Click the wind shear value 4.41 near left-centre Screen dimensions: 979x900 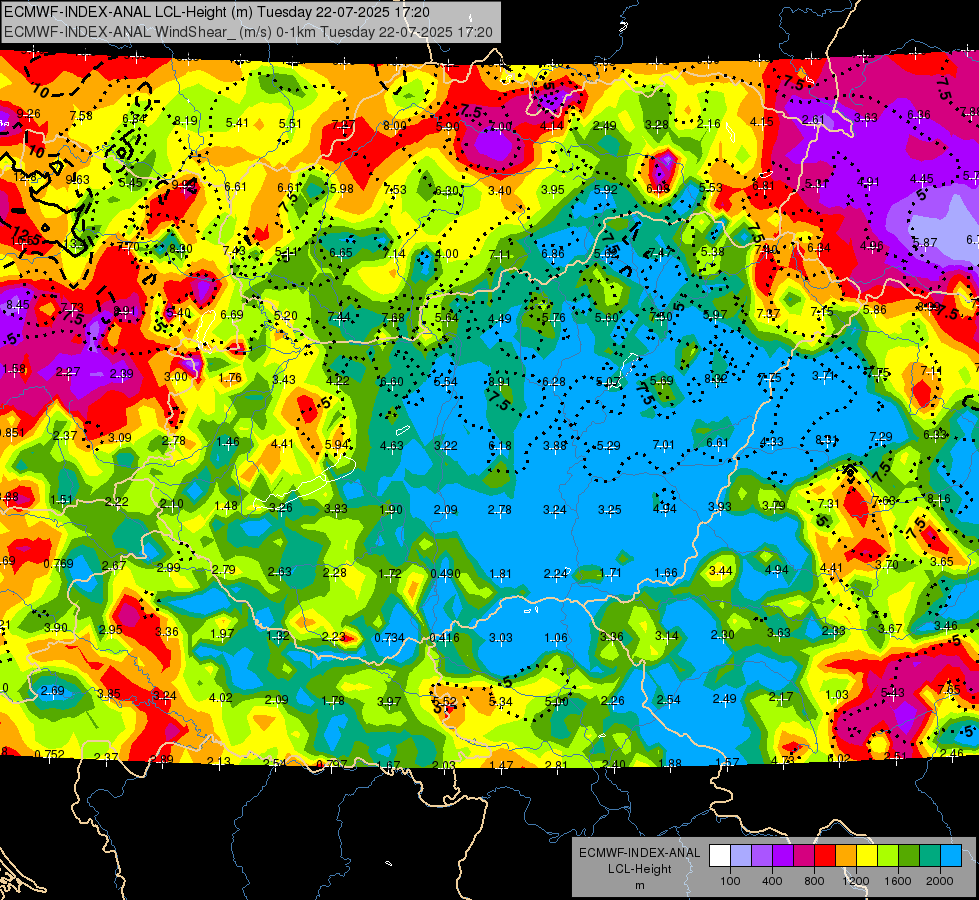tap(282, 443)
